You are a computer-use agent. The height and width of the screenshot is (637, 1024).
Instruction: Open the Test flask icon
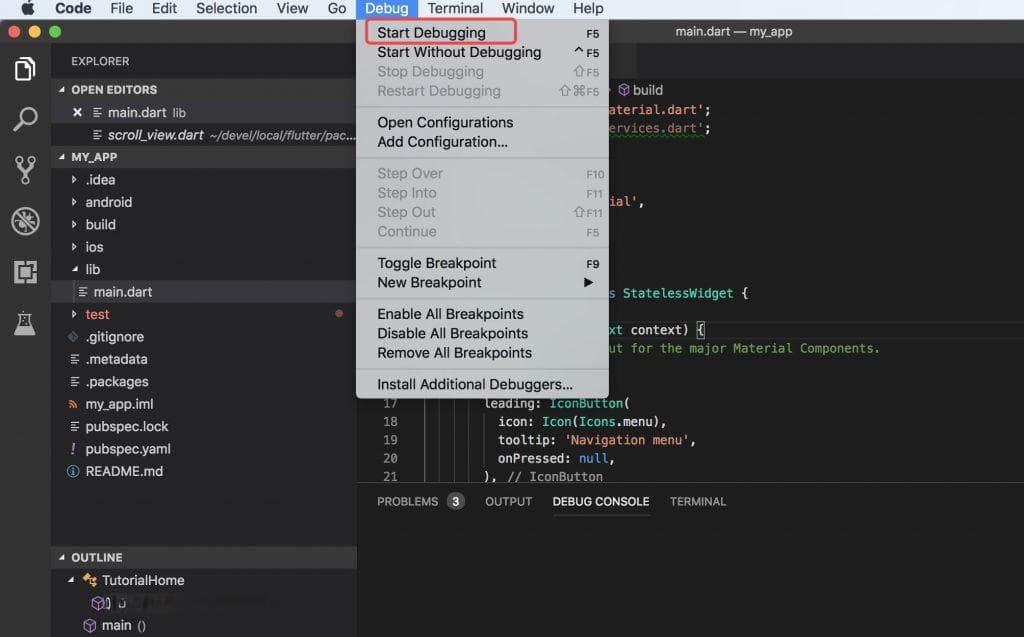click(25, 323)
